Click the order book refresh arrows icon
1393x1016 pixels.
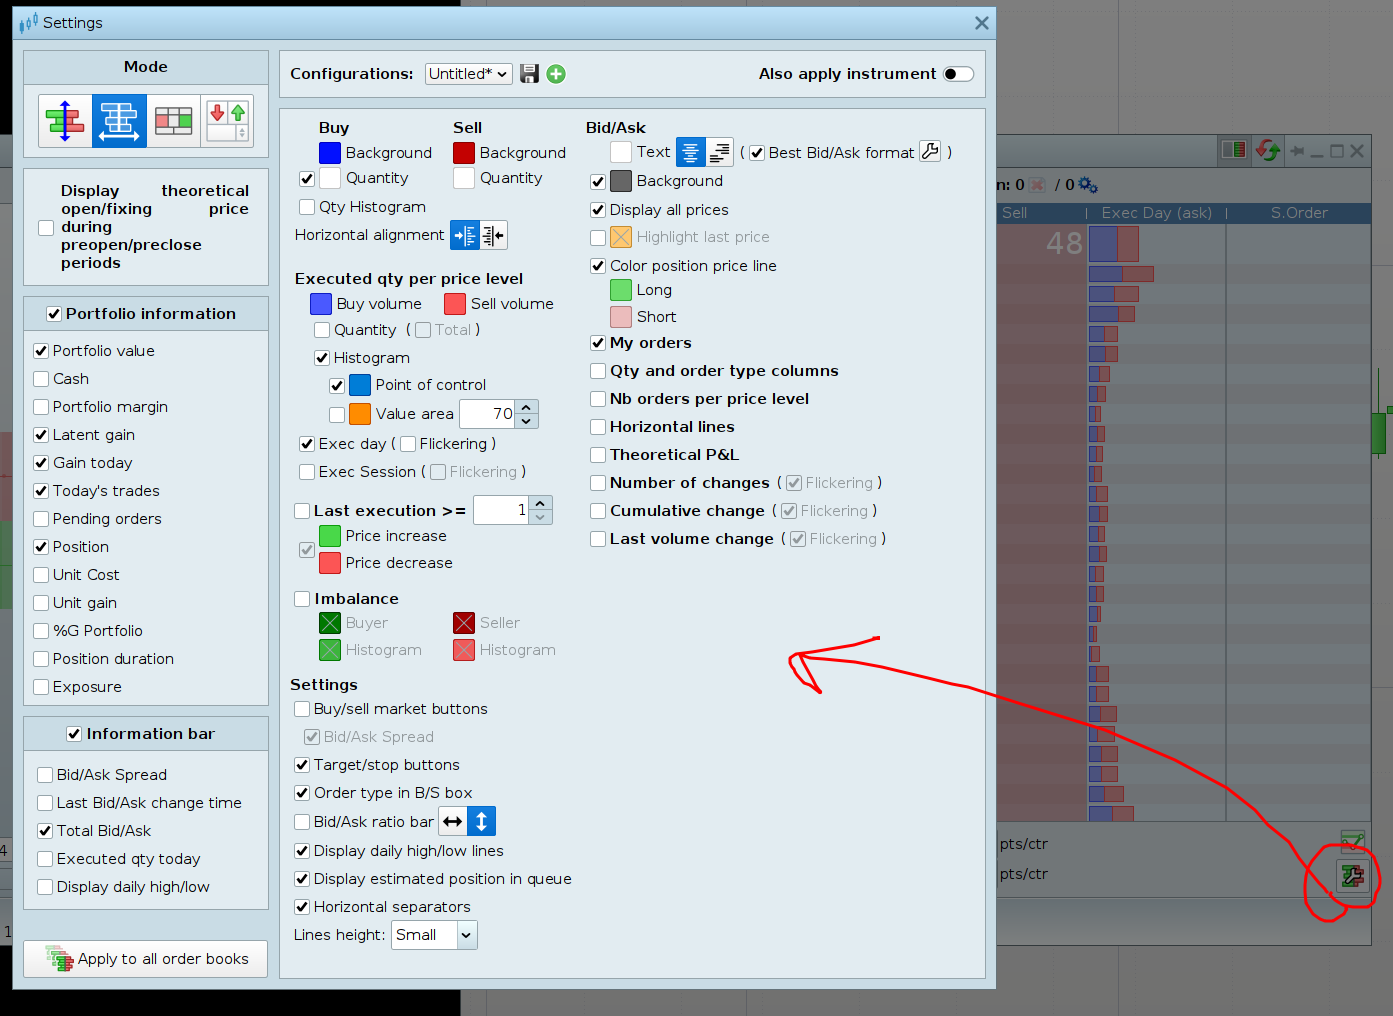pos(1268,150)
